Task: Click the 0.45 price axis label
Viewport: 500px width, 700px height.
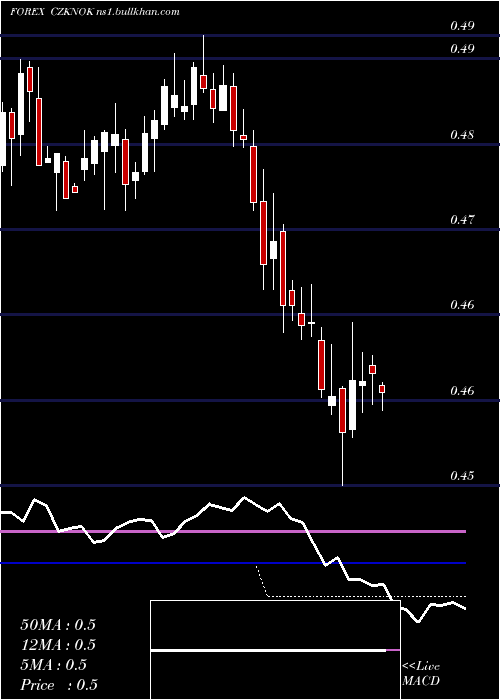Action: (x=462, y=475)
